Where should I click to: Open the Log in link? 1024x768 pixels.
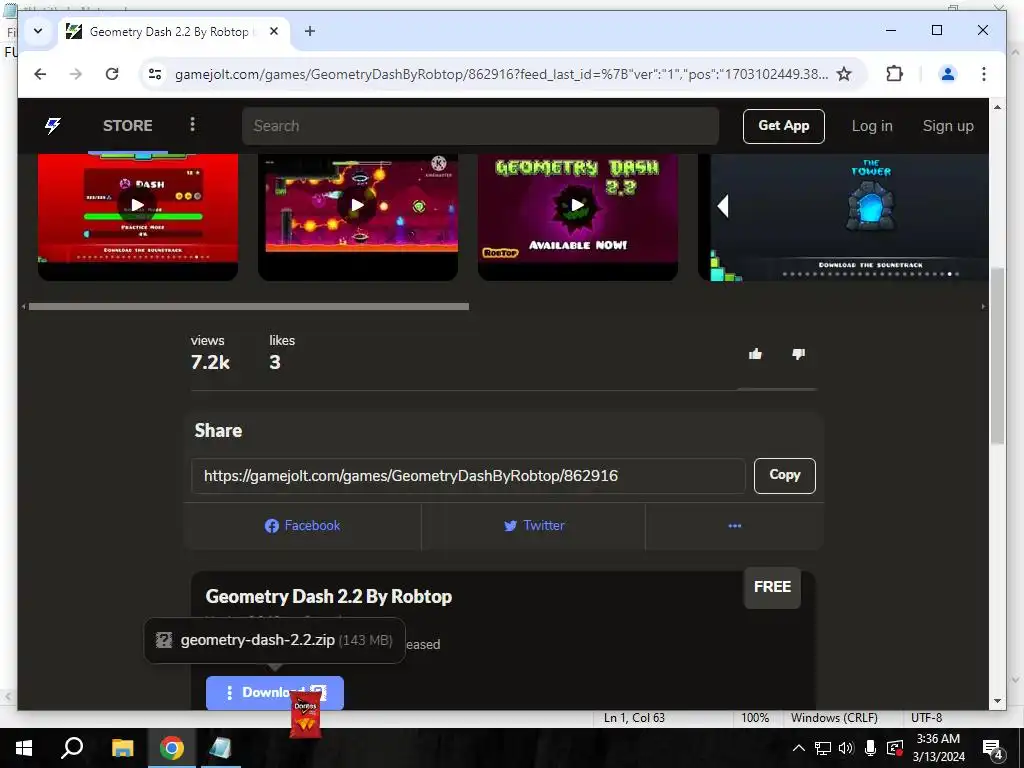(x=872, y=126)
